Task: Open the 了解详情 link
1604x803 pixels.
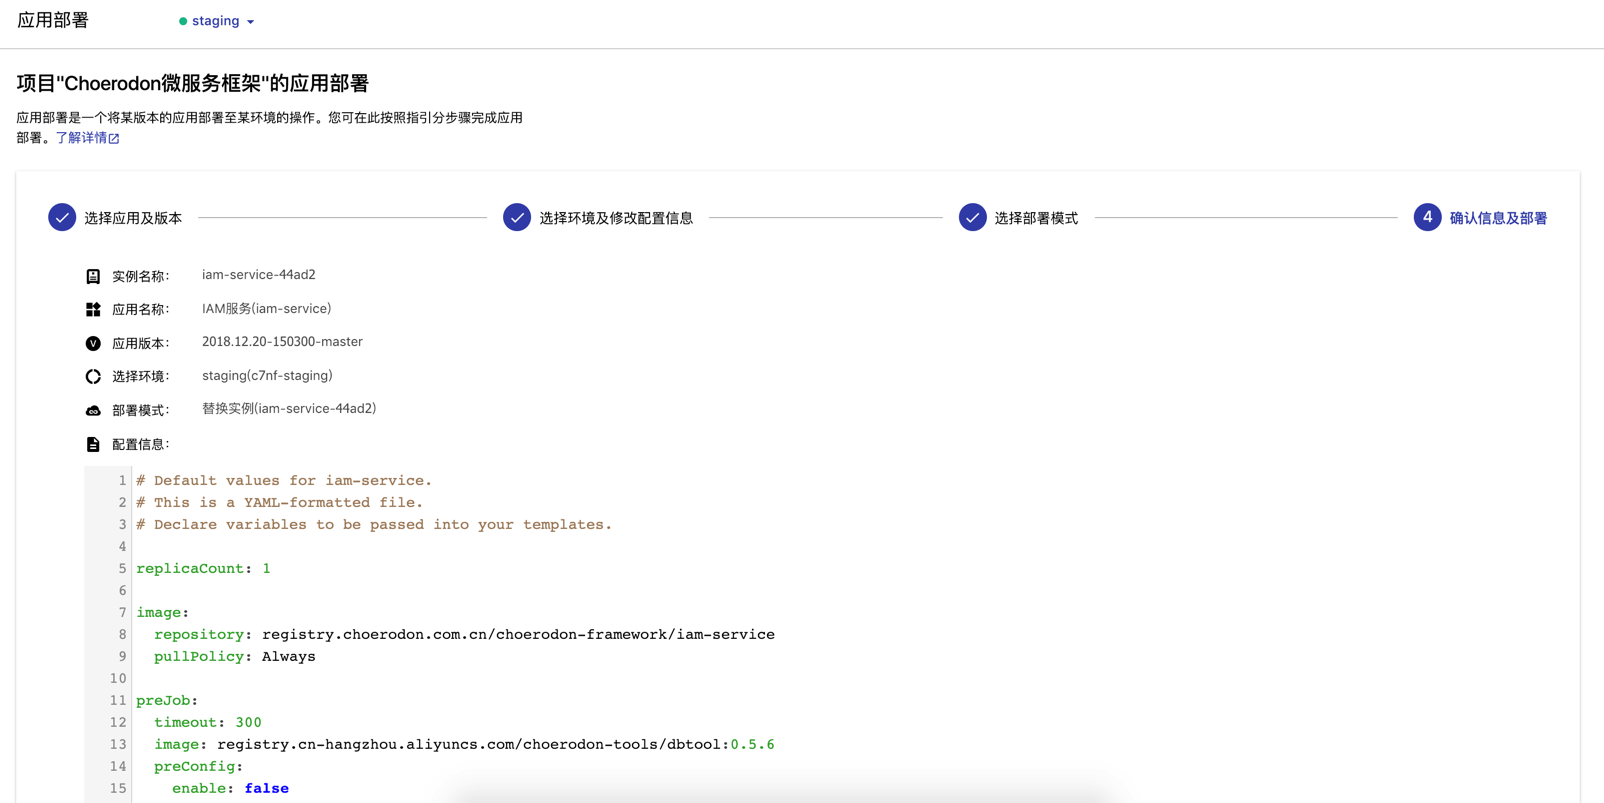Action: pyautogui.click(x=81, y=138)
